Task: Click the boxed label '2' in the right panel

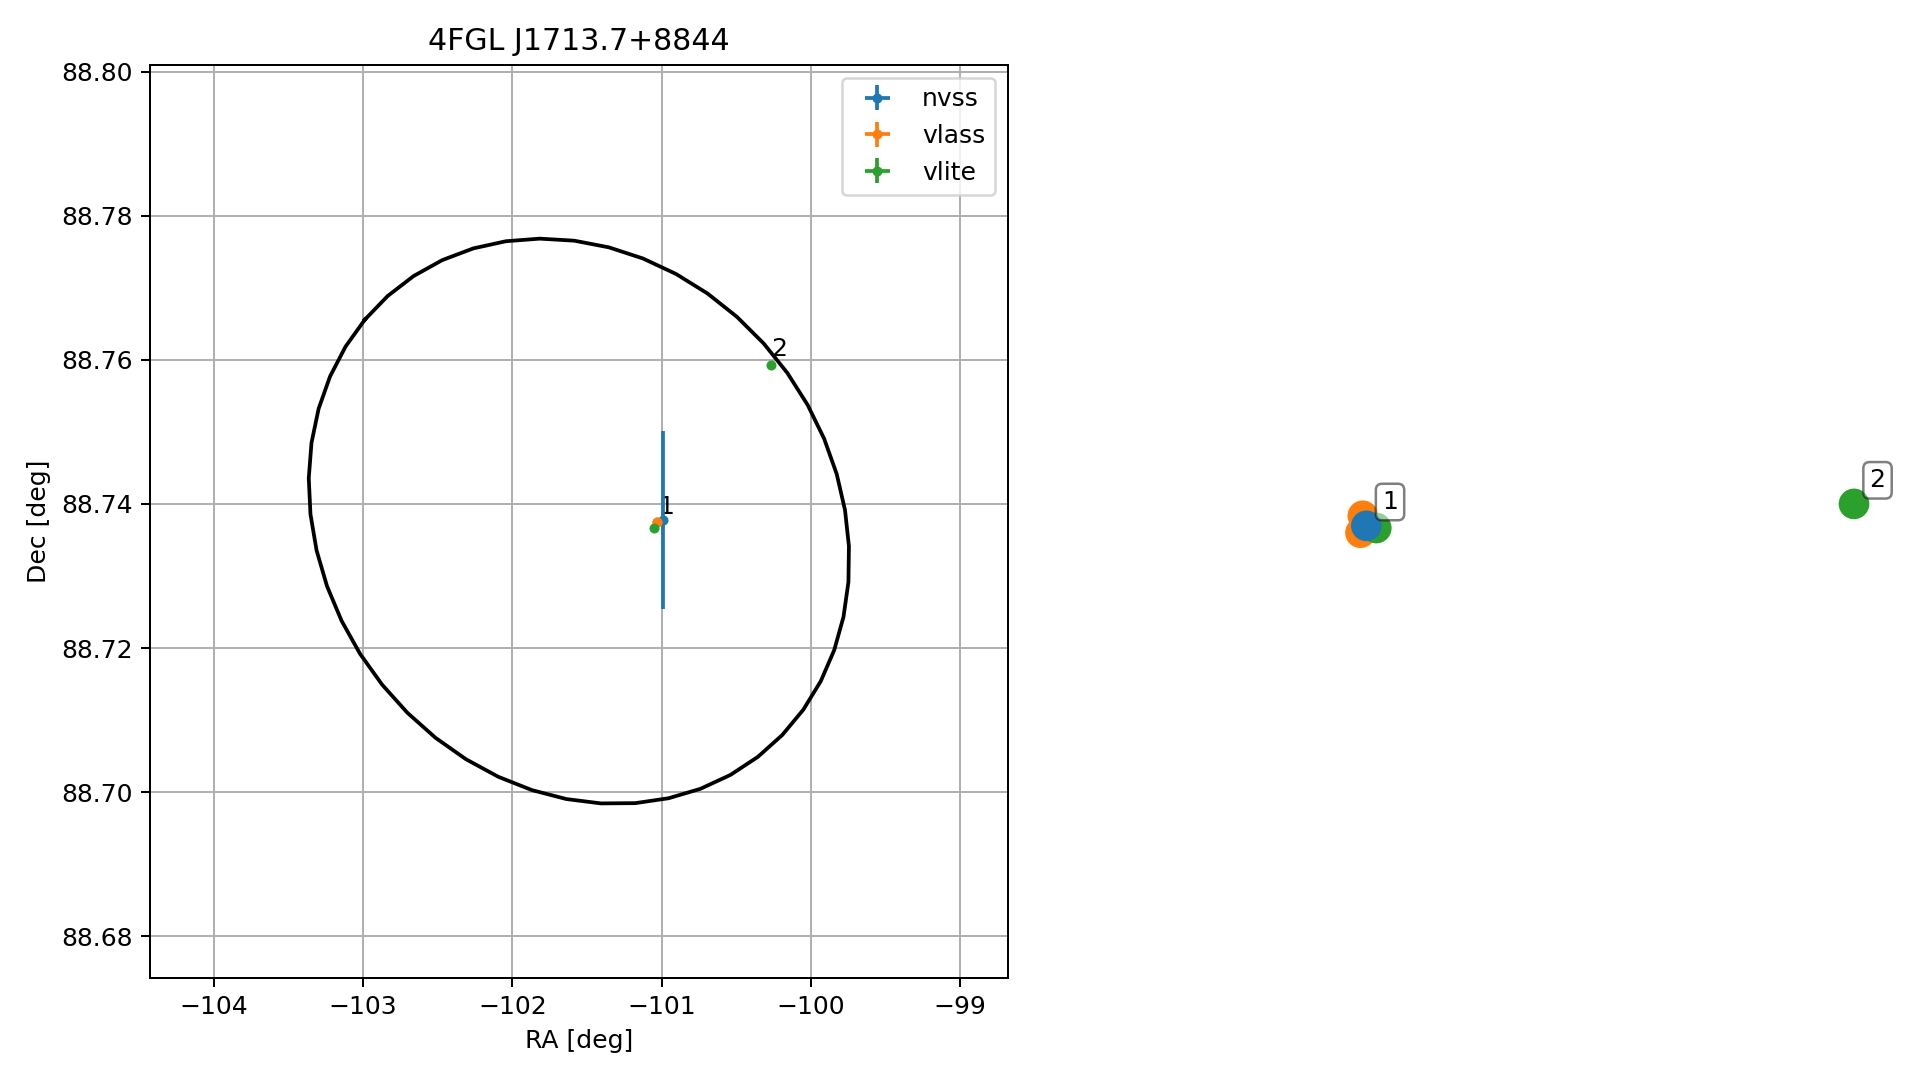Action: 1877,480
